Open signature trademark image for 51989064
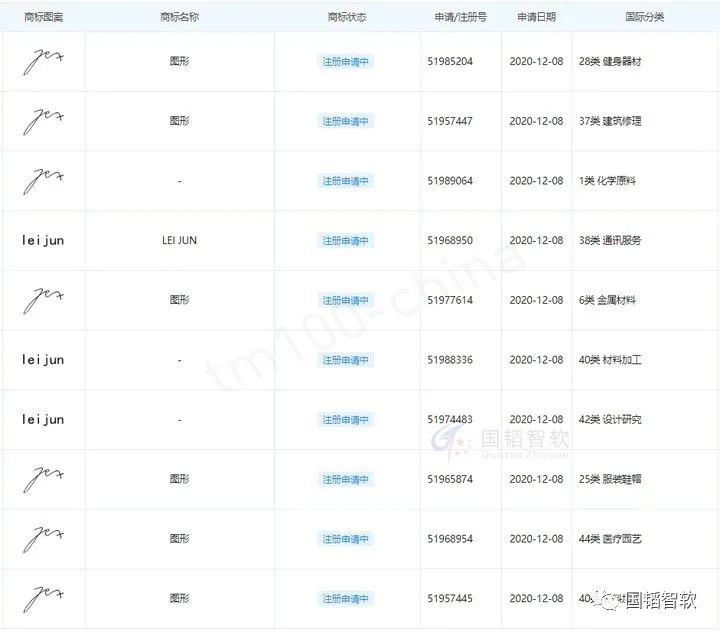 point(44,181)
